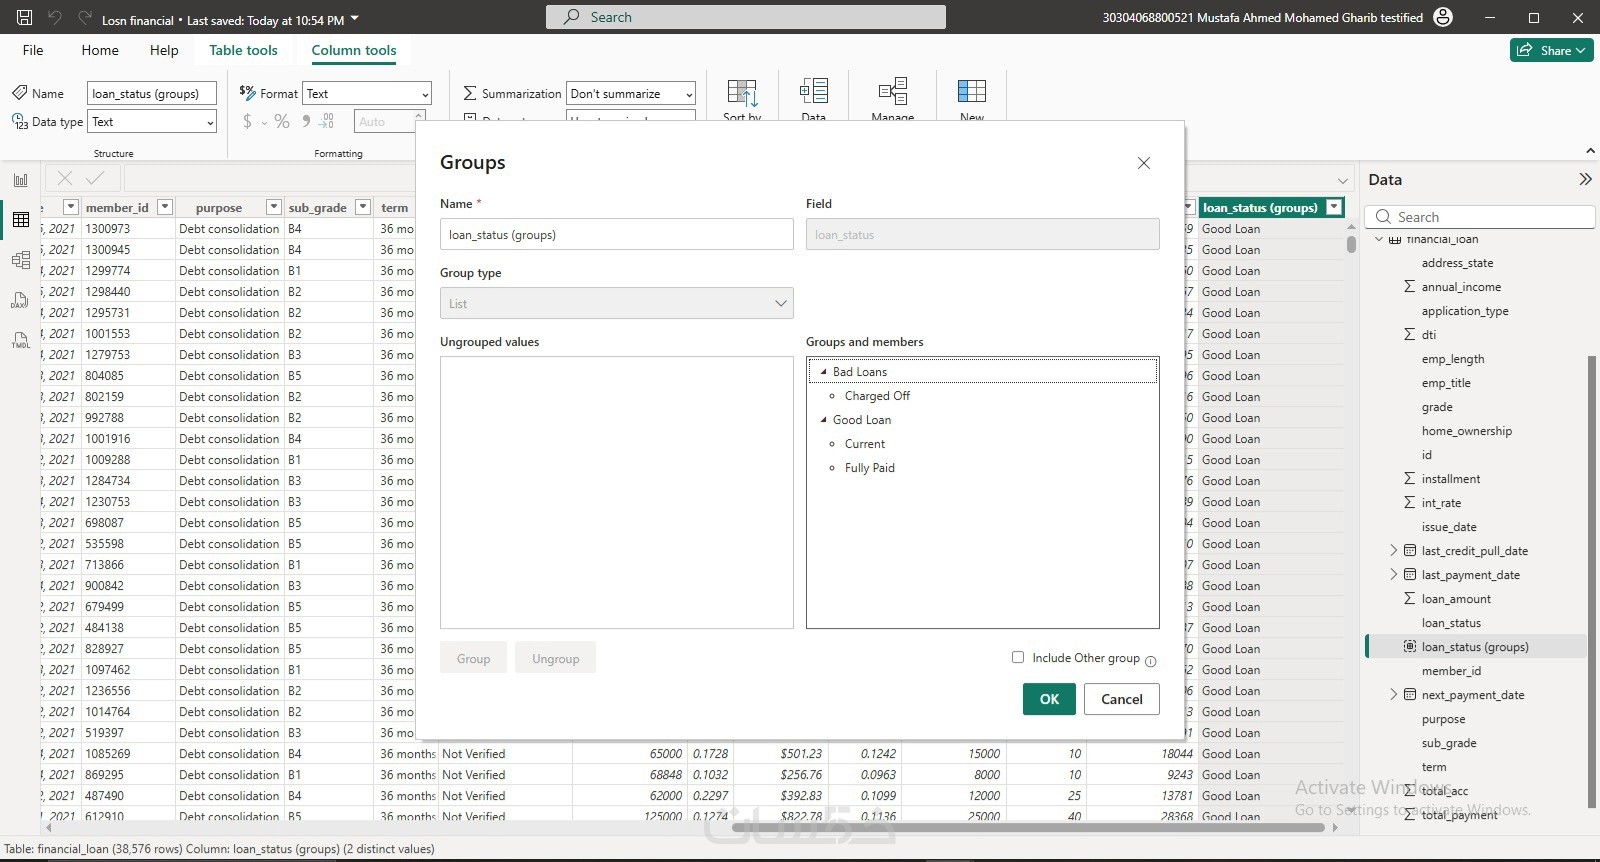
Task: Click the Sort by column icon
Action: point(742,93)
